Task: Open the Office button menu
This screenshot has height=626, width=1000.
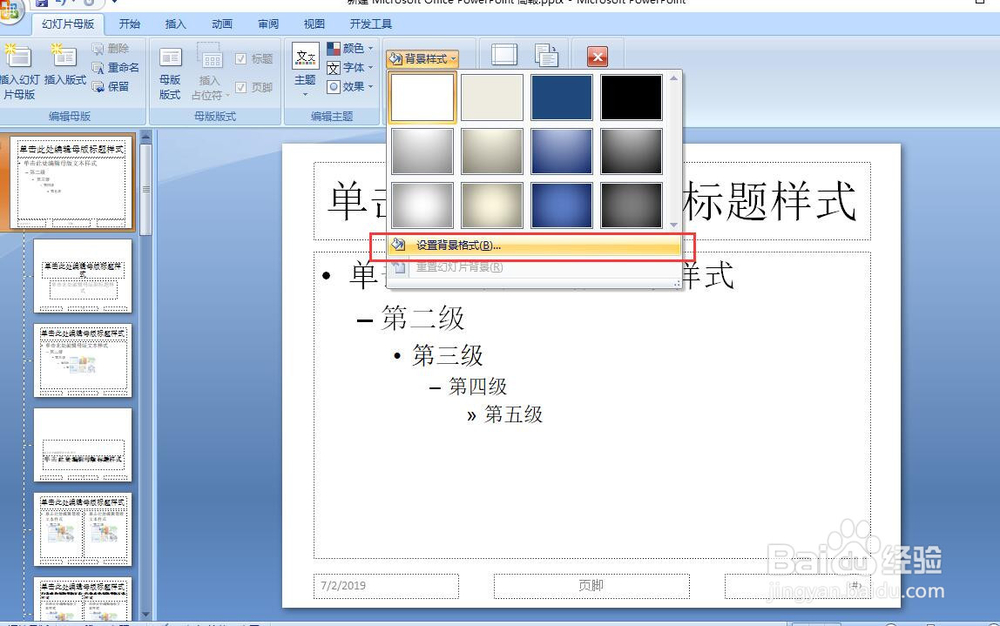Action: coord(9,9)
